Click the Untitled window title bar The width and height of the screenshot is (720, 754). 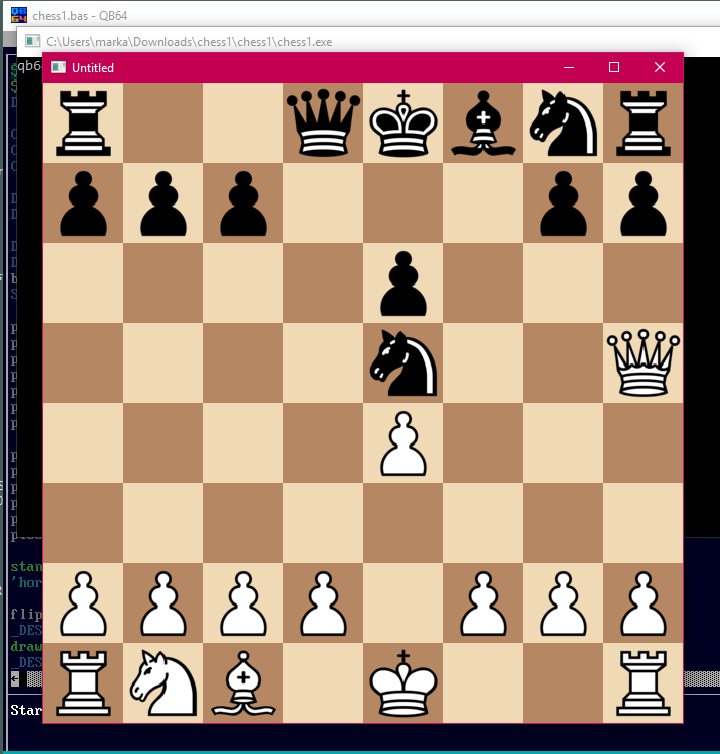pyautogui.click(x=300, y=67)
